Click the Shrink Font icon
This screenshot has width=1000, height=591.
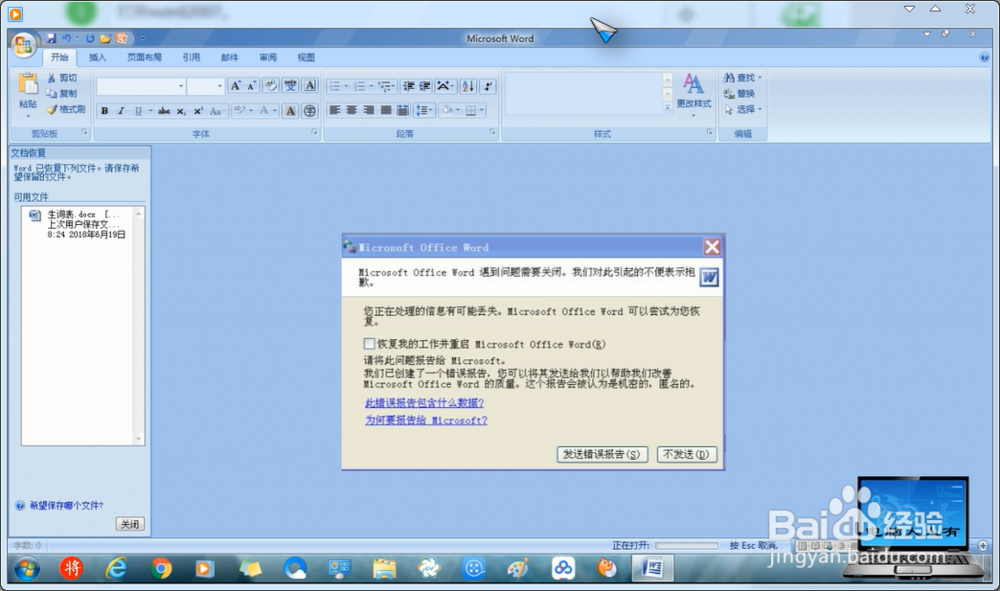(x=251, y=86)
